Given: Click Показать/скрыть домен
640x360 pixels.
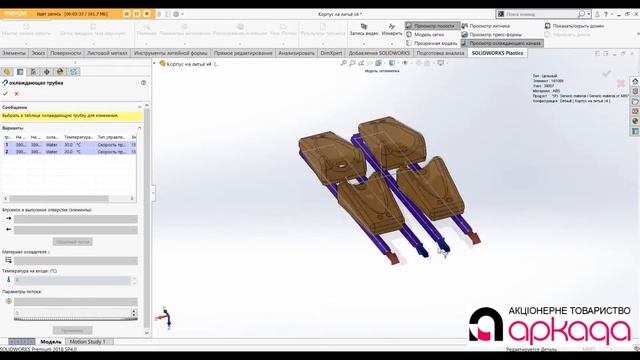Looking at the screenshot, I should 574,26.
